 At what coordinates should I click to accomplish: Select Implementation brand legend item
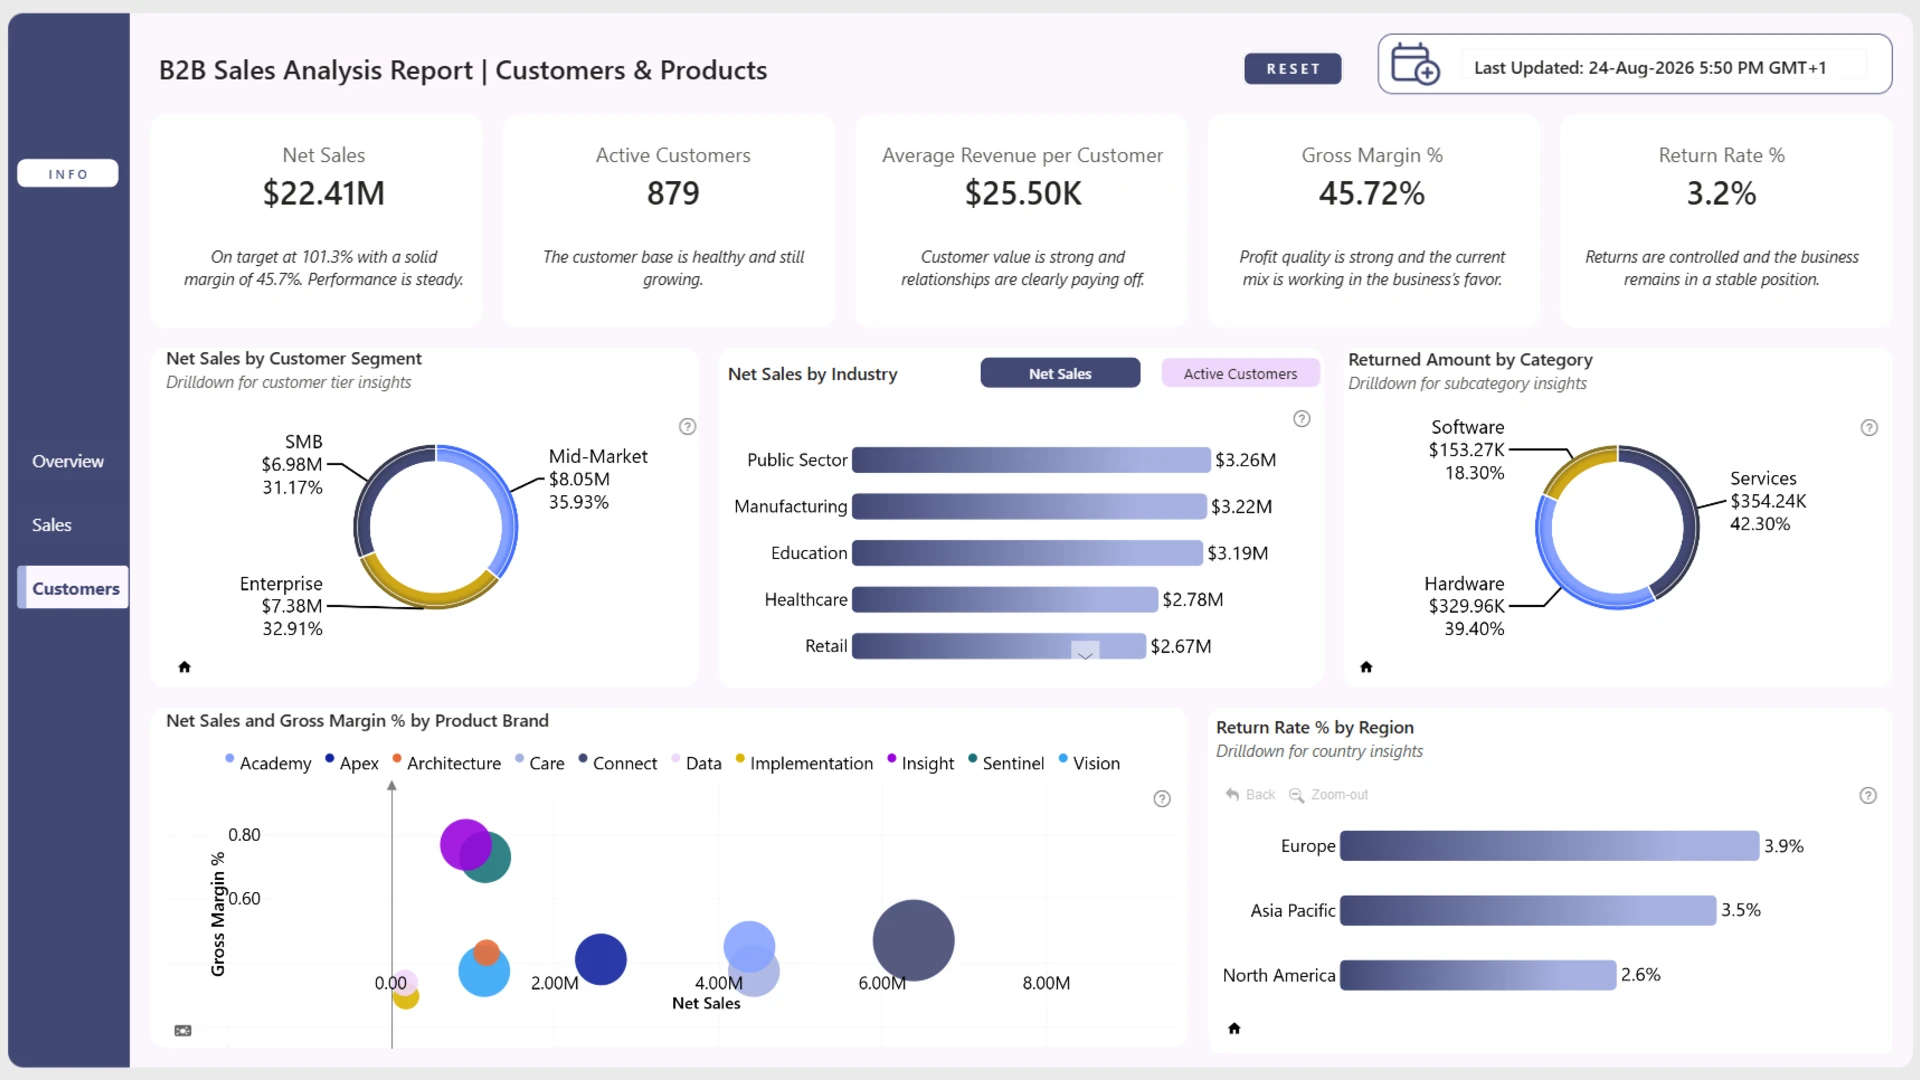(x=804, y=763)
